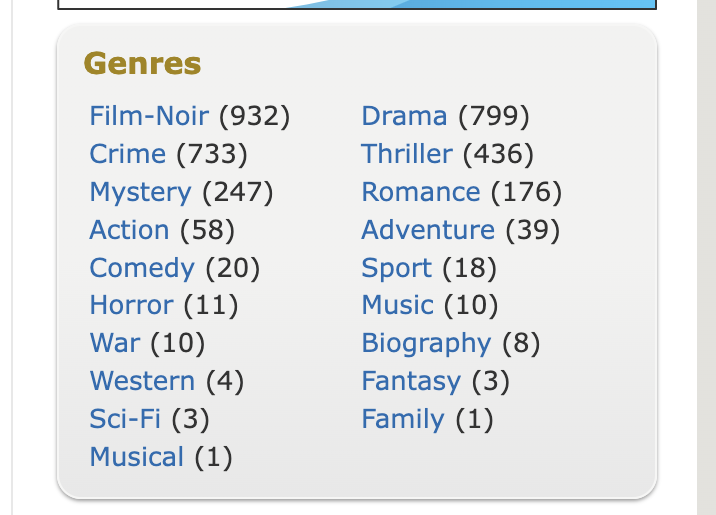This screenshot has width=716, height=515.
Task: Select the Biography genre link
Action: tap(426, 343)
